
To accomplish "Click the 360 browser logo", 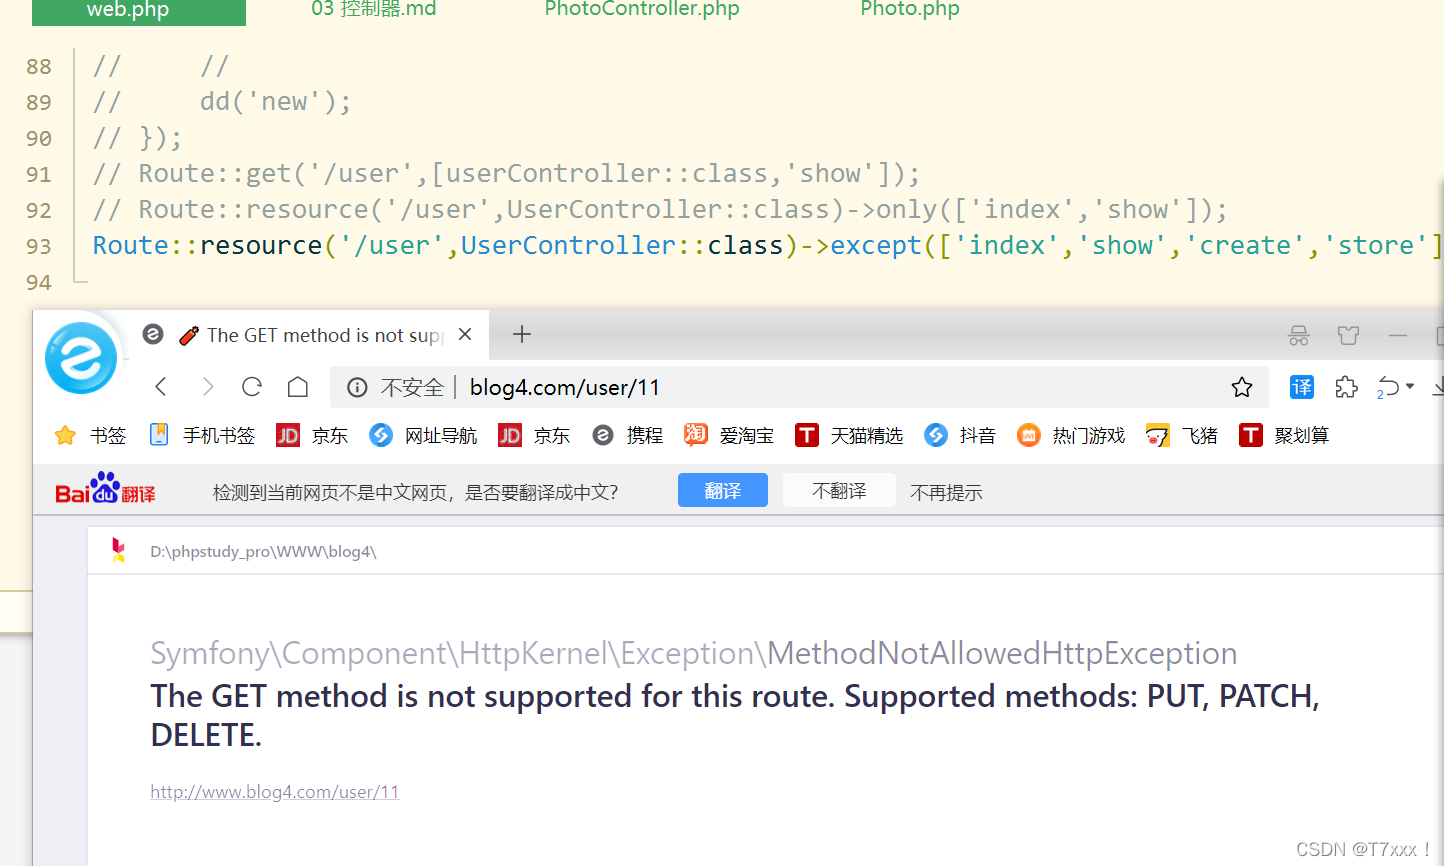I will pyautogui.click(x=81, y=357).
